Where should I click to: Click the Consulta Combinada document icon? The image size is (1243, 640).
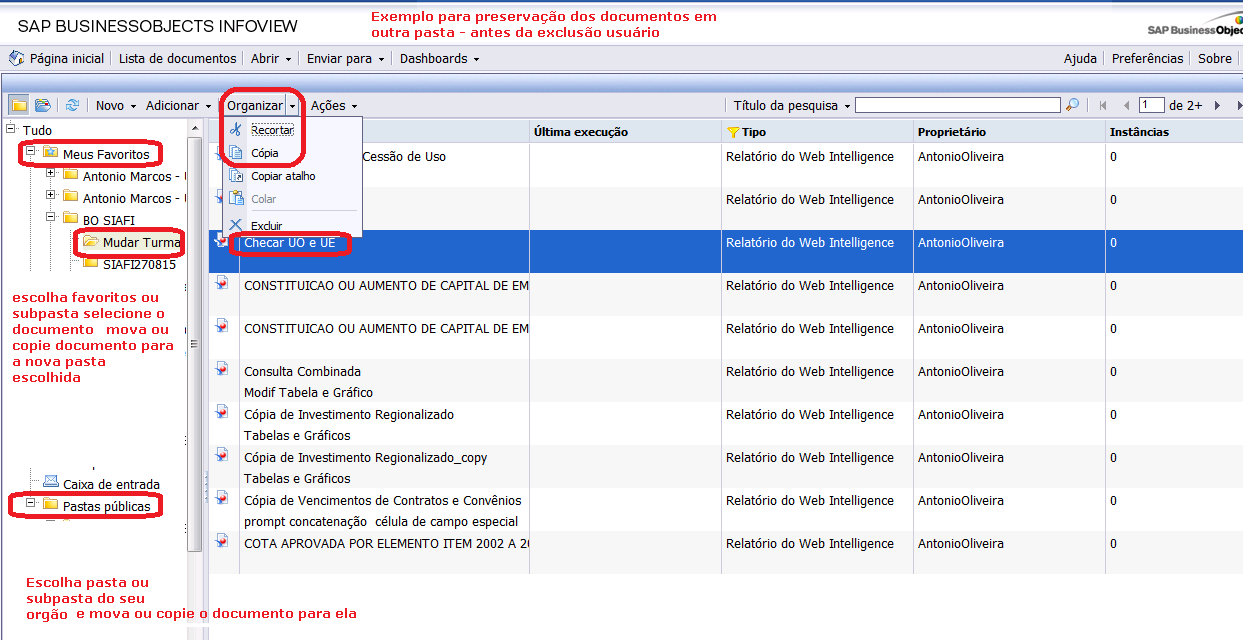(223, 369)
